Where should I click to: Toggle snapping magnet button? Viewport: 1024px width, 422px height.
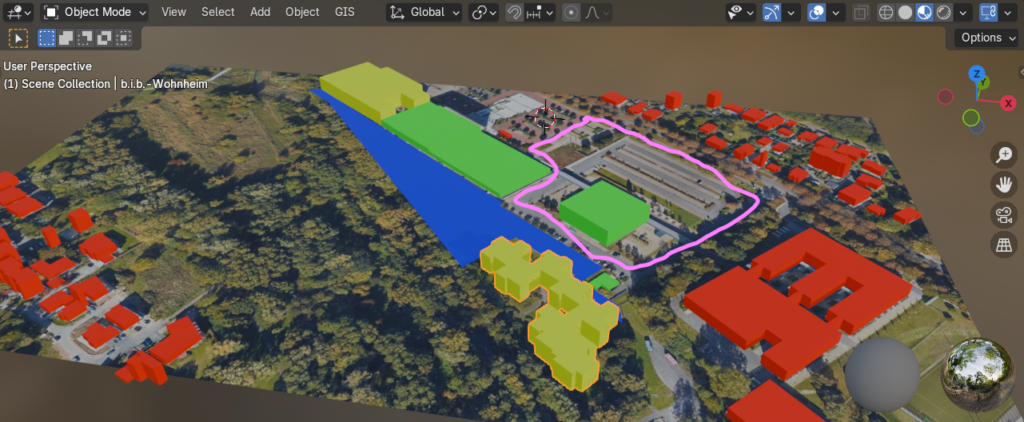[514, 12]
